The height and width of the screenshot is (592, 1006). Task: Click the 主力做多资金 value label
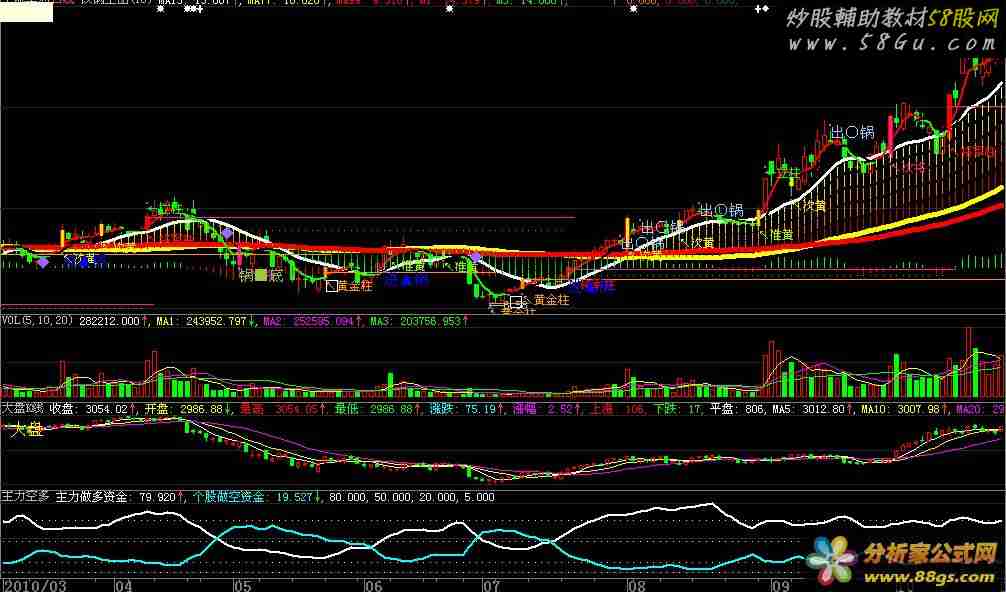(x=120, y=495)
